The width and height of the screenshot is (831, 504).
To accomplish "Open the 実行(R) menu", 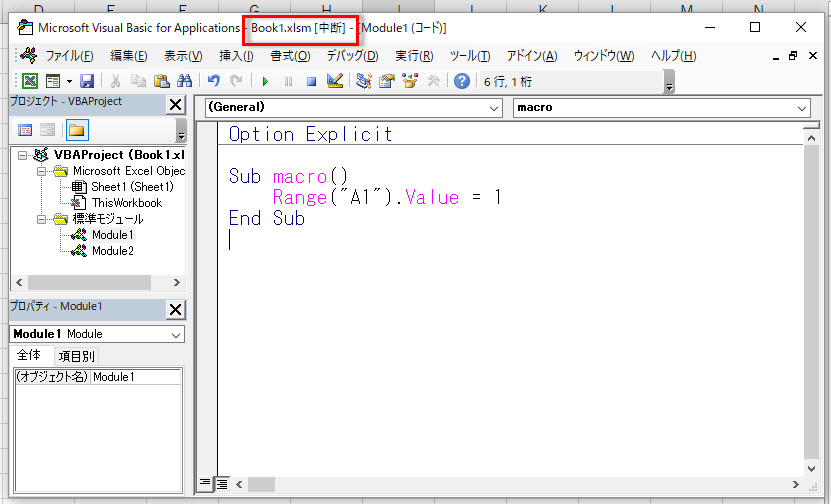I will 414,56.
